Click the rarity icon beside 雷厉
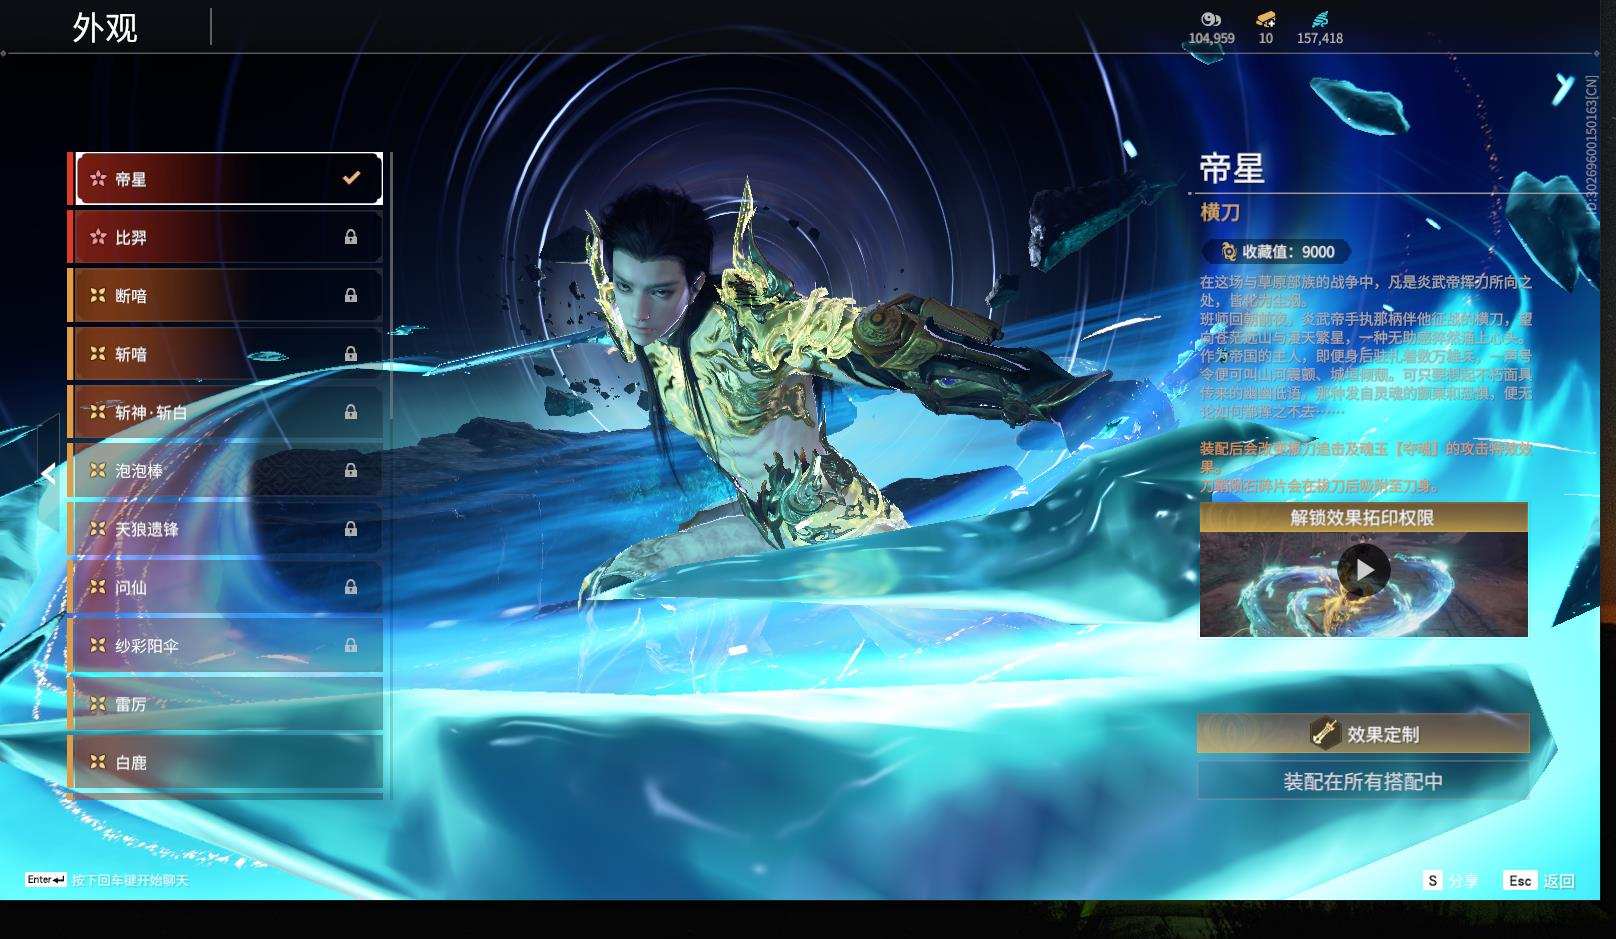The height and width of the screenshot is (939, 1616). point(98,704)
